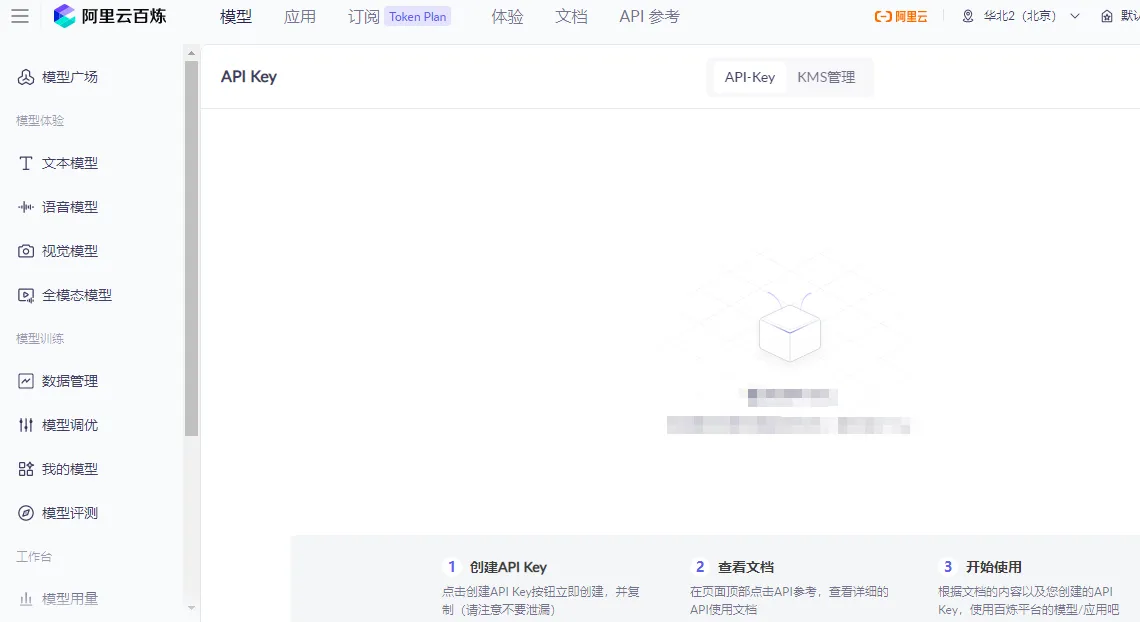The width and height of the screenshot is (1140, 622).
Task: Click the 华北2（北京）region text
Action: click(1019, 16)
